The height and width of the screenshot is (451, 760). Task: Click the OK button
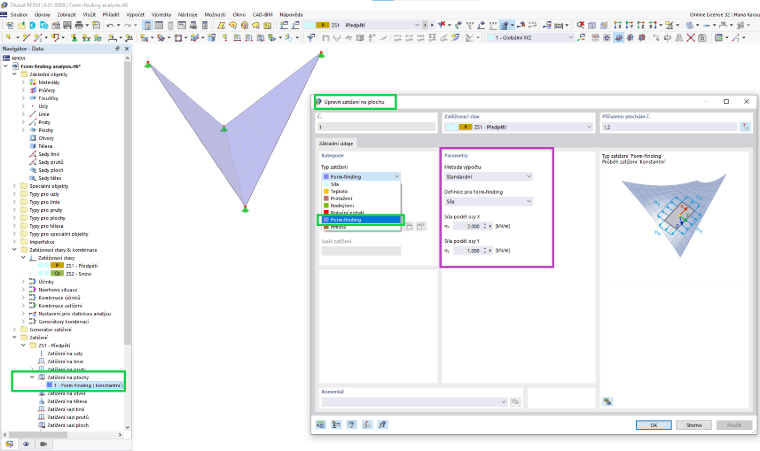(653, 425)
